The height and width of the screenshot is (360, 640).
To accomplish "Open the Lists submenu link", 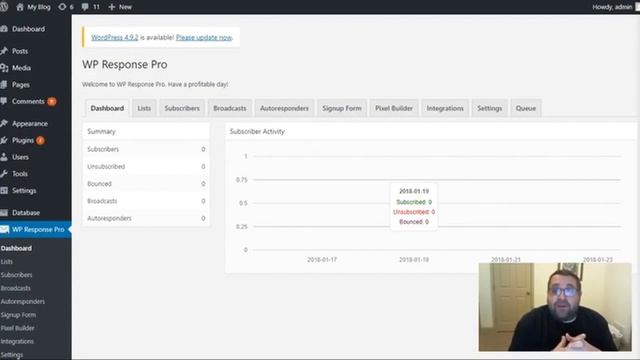I will tap(7, 262).
